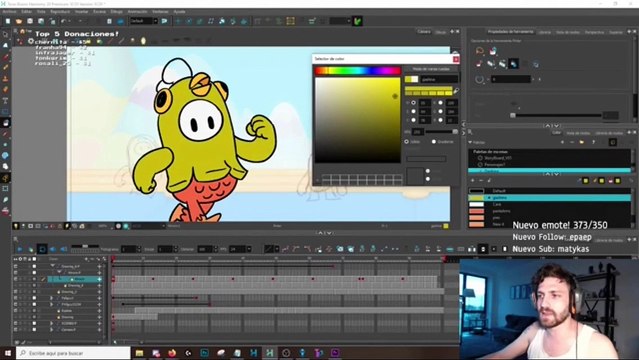Expand the sixth timeline layer group
Viewport: 639px width, 360px height.
51,298
